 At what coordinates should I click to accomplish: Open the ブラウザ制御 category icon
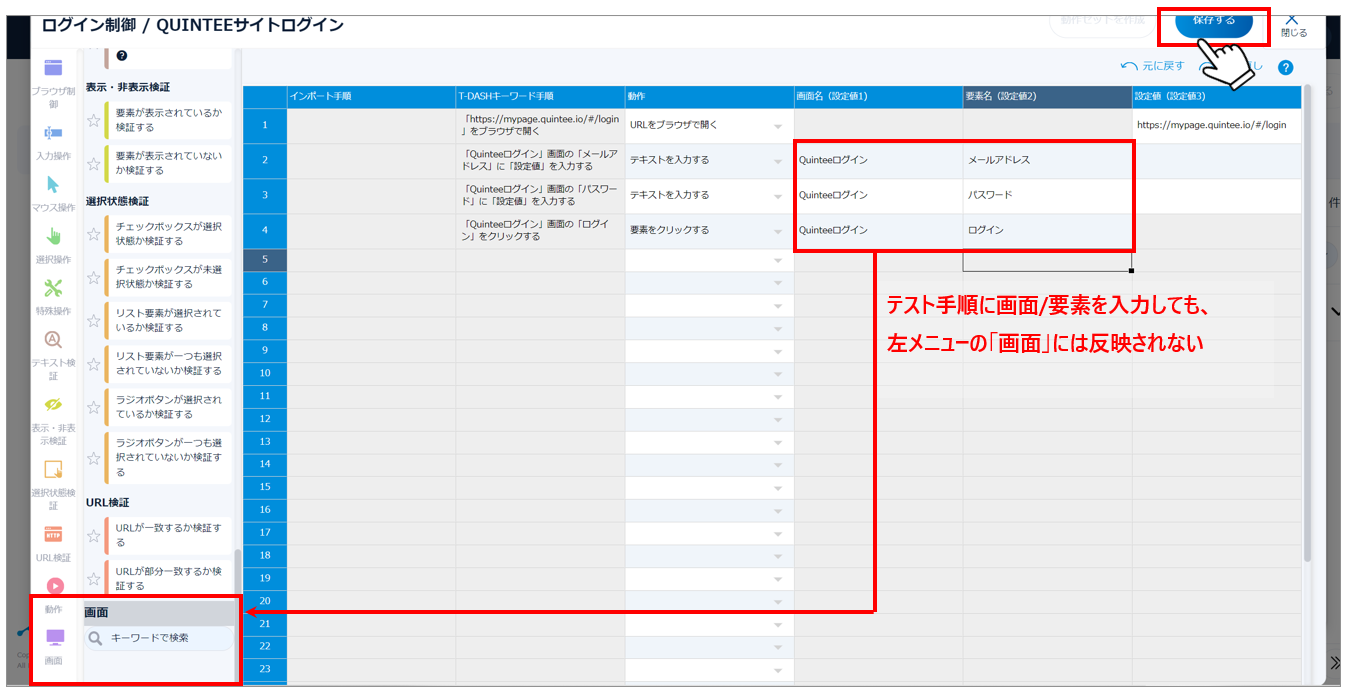coord(54,69)
